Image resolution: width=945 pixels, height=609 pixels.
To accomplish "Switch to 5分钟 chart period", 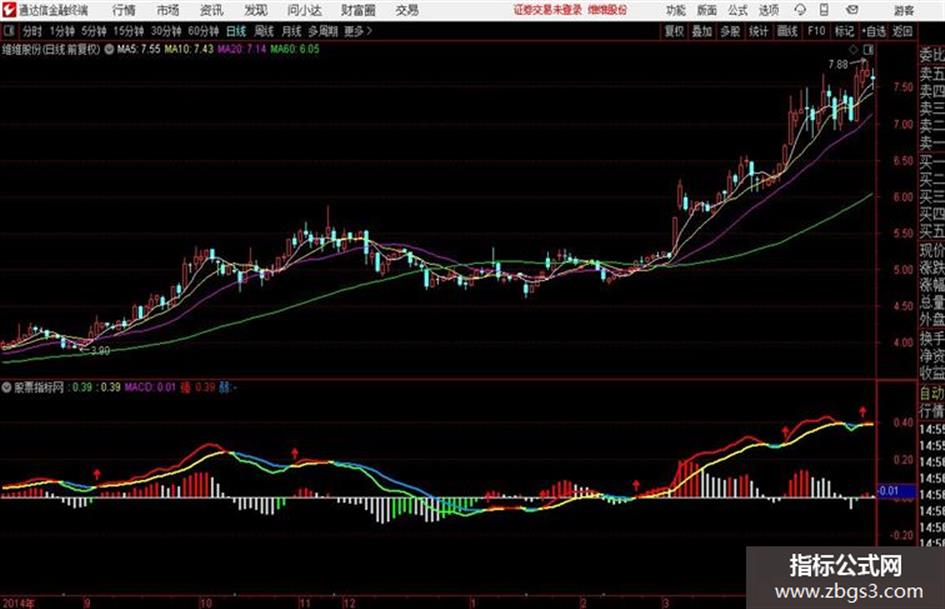I will pos(93,31).
